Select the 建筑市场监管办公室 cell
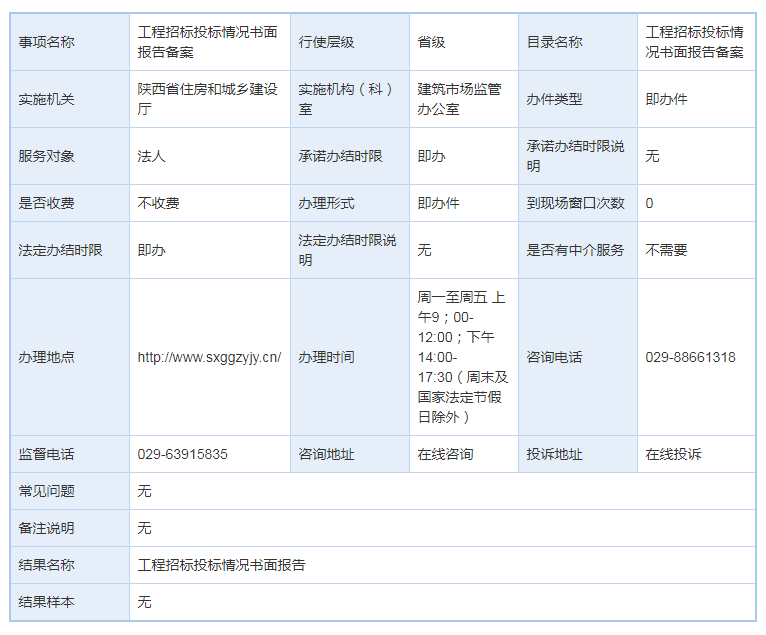Image resolution: width=766 pixels, height=635 pixels. tap(459, 99)
